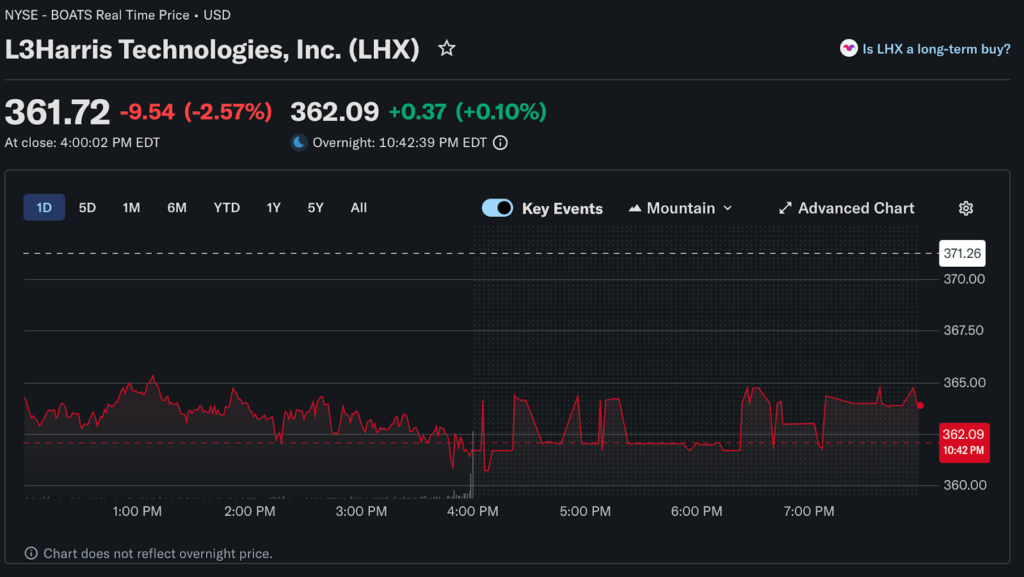The height and width of the screenshot is (577, 1024).
Task: Click the mountain chart type icon
Action: [635, 208]
